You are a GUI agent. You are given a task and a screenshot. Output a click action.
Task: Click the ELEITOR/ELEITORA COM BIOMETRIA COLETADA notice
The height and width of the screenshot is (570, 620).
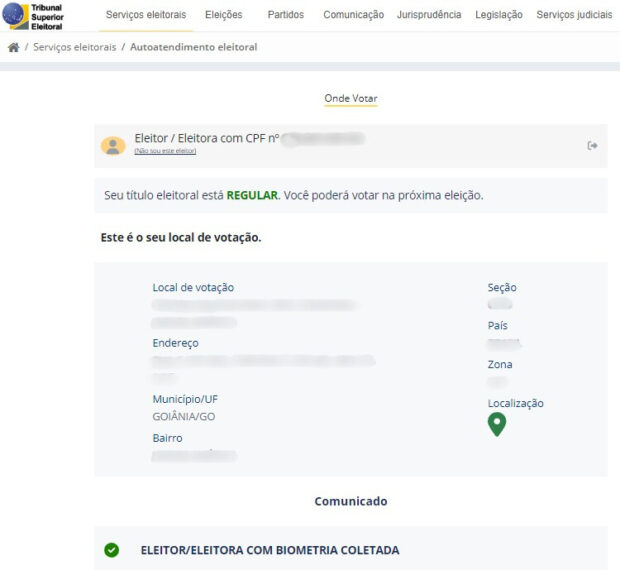coord(269,550)
